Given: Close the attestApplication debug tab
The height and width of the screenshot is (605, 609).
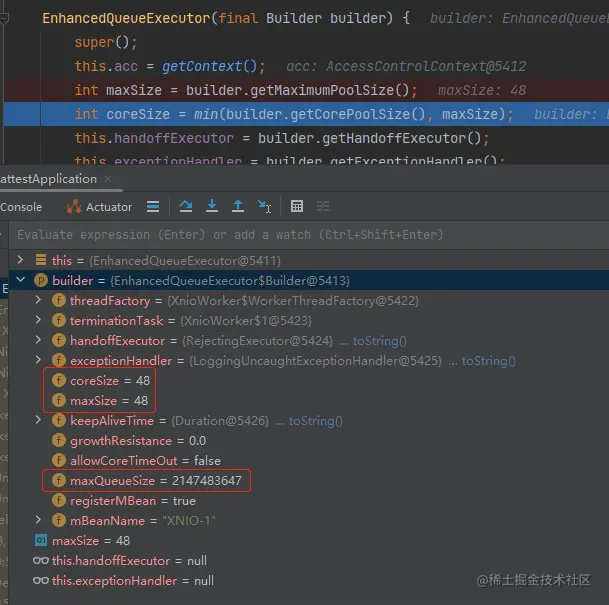Looking at the screenshot, I should click(108, 179).
